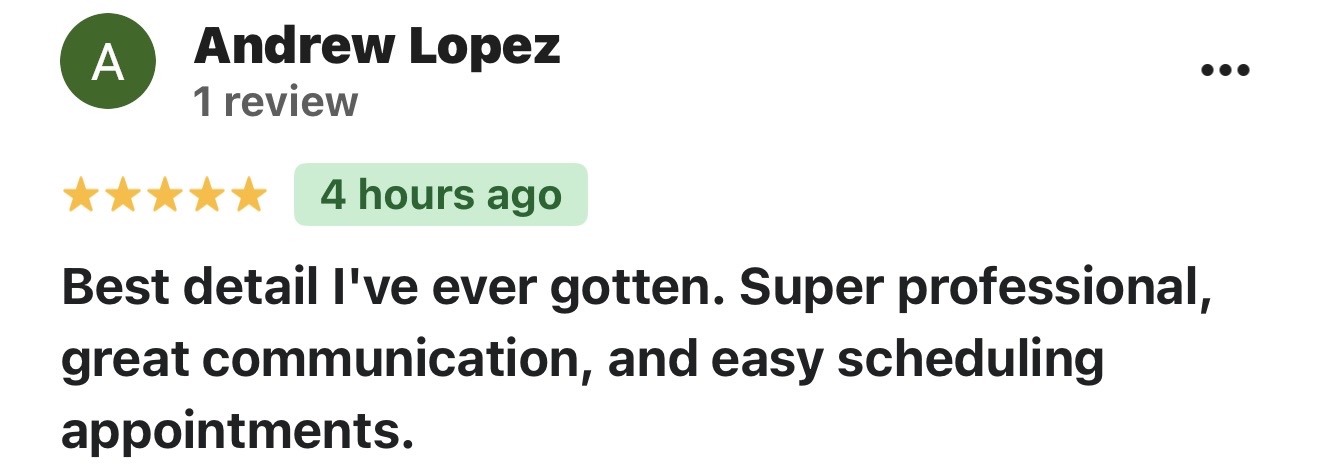Open the three-dot more options menu
This screenshot has width=1320, height=474.
coord(1224,71)
